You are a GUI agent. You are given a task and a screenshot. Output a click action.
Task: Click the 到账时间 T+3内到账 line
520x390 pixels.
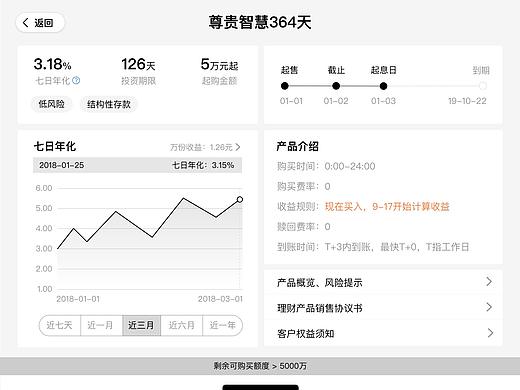click(373, 247)
